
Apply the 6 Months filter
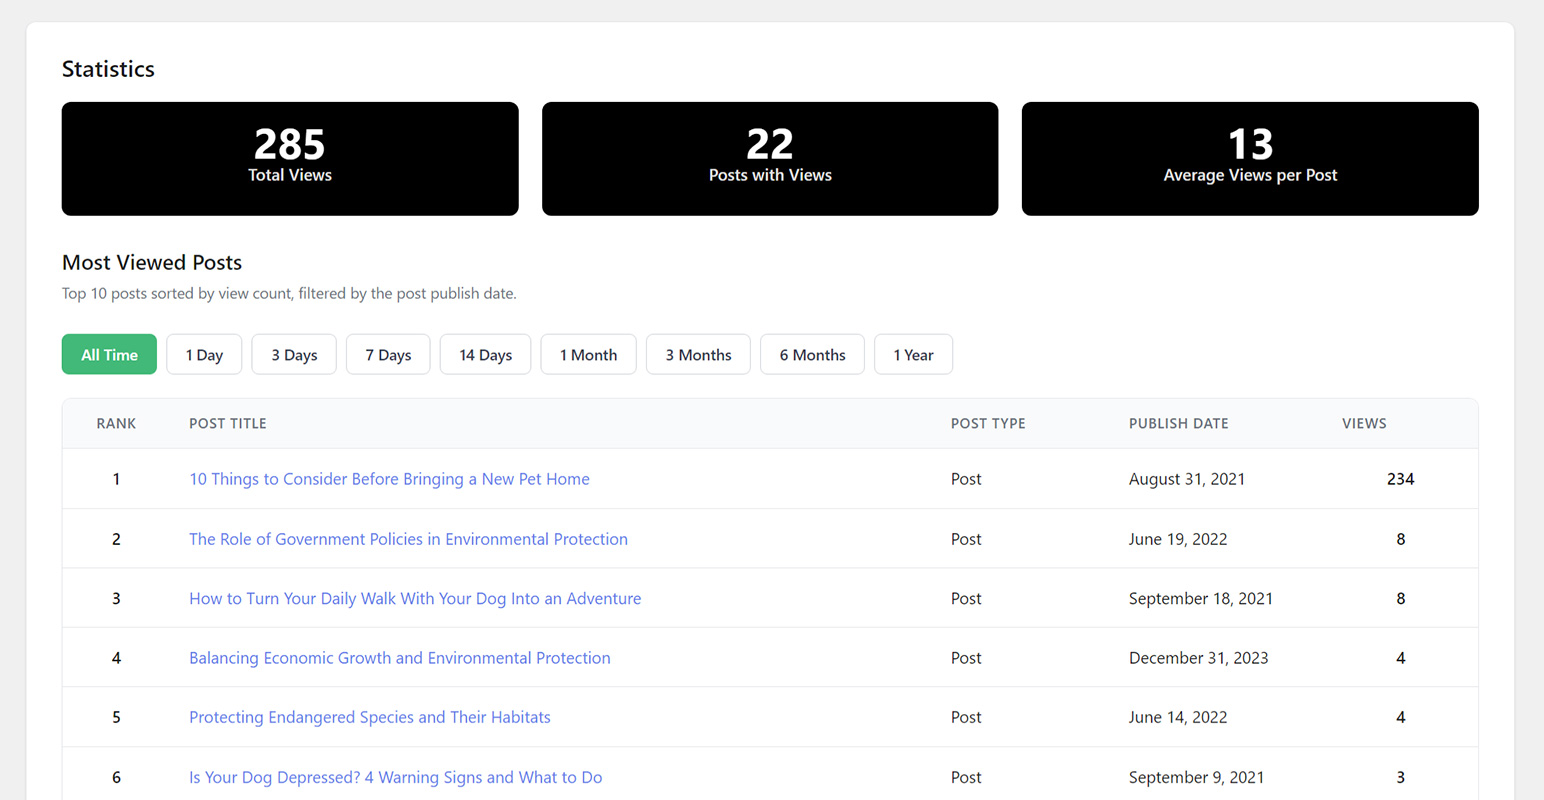pyautogui.click(x=812, y=355)
